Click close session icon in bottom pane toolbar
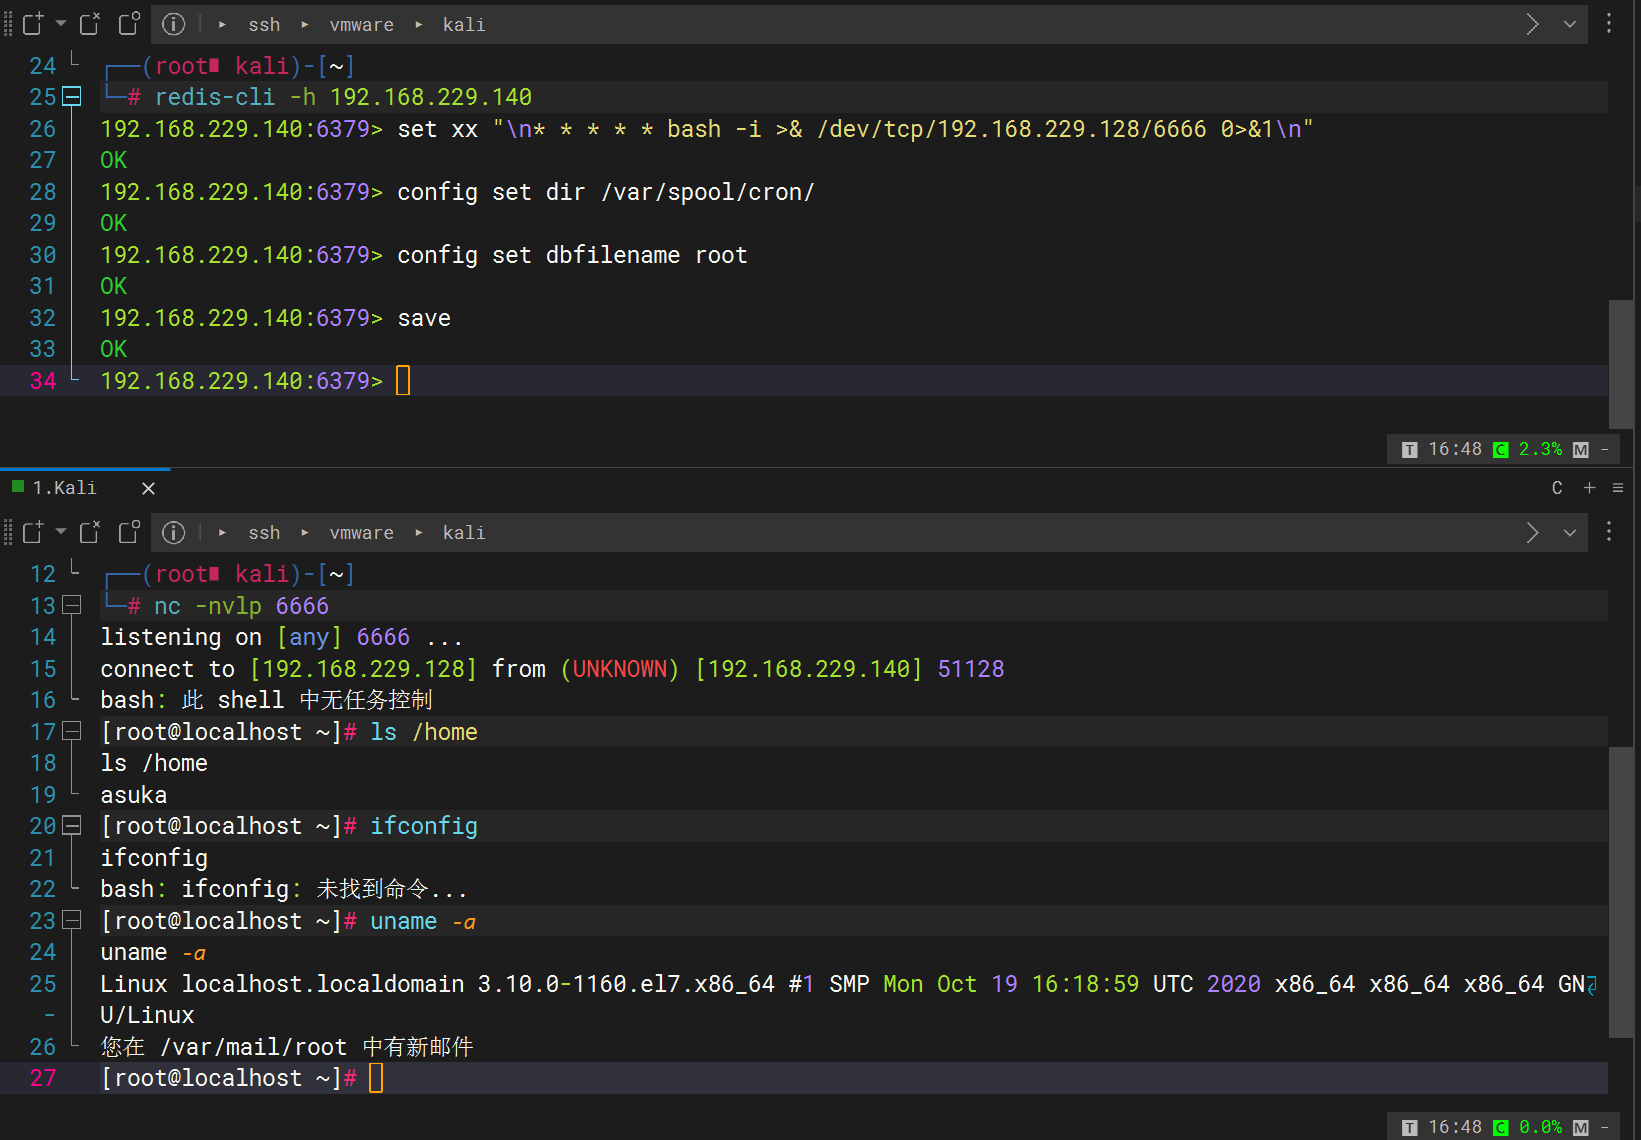This screenshot has height=1140, width=1641. pos(90,532)
